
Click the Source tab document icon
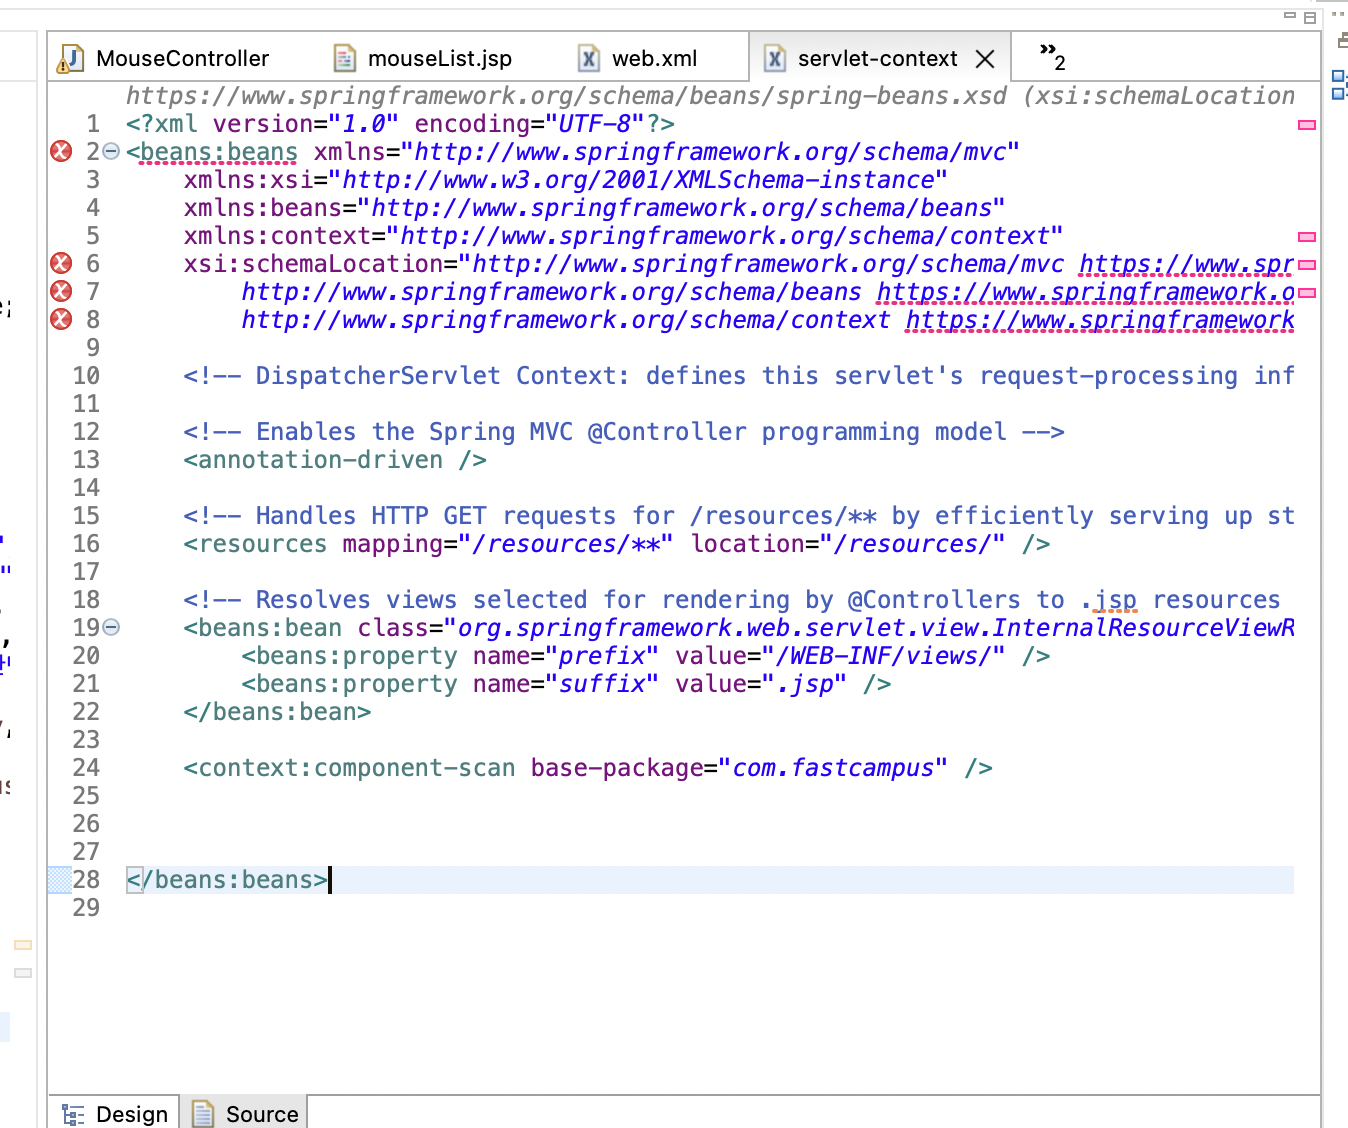(203, 1114)
